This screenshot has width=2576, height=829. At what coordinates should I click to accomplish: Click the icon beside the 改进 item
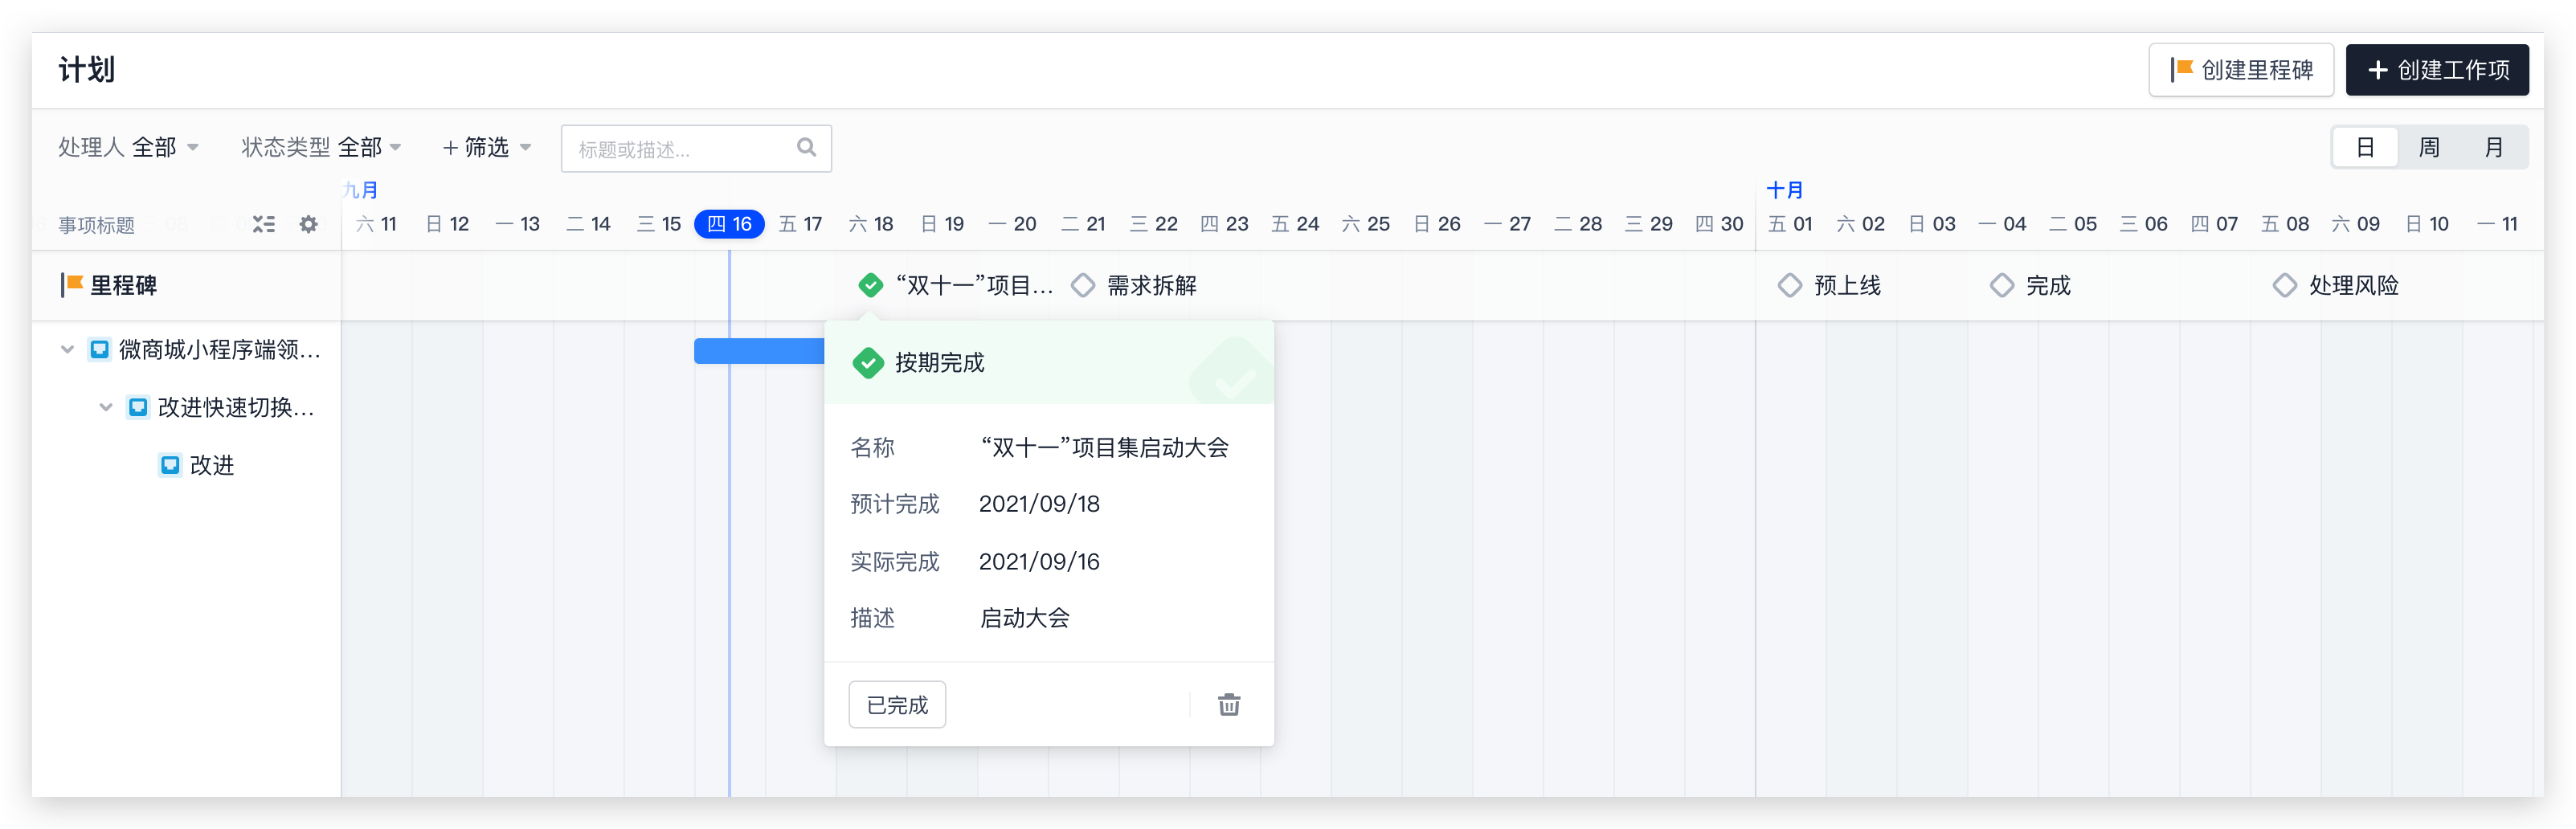click(x=170, y=465)
